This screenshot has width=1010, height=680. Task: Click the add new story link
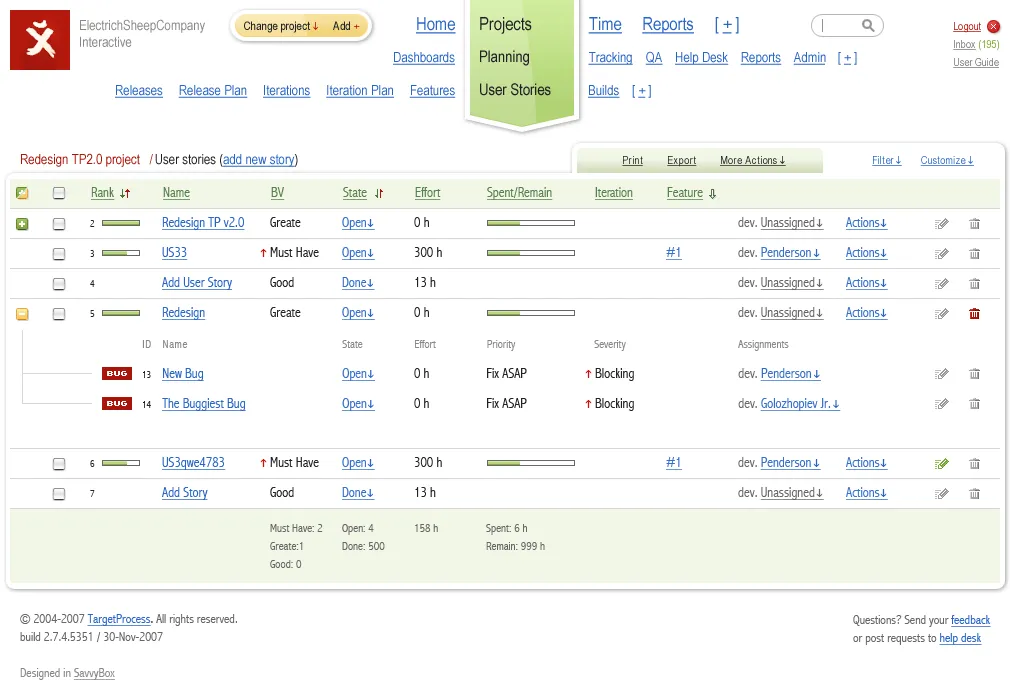pyautogui.click(x=259, y=160)
